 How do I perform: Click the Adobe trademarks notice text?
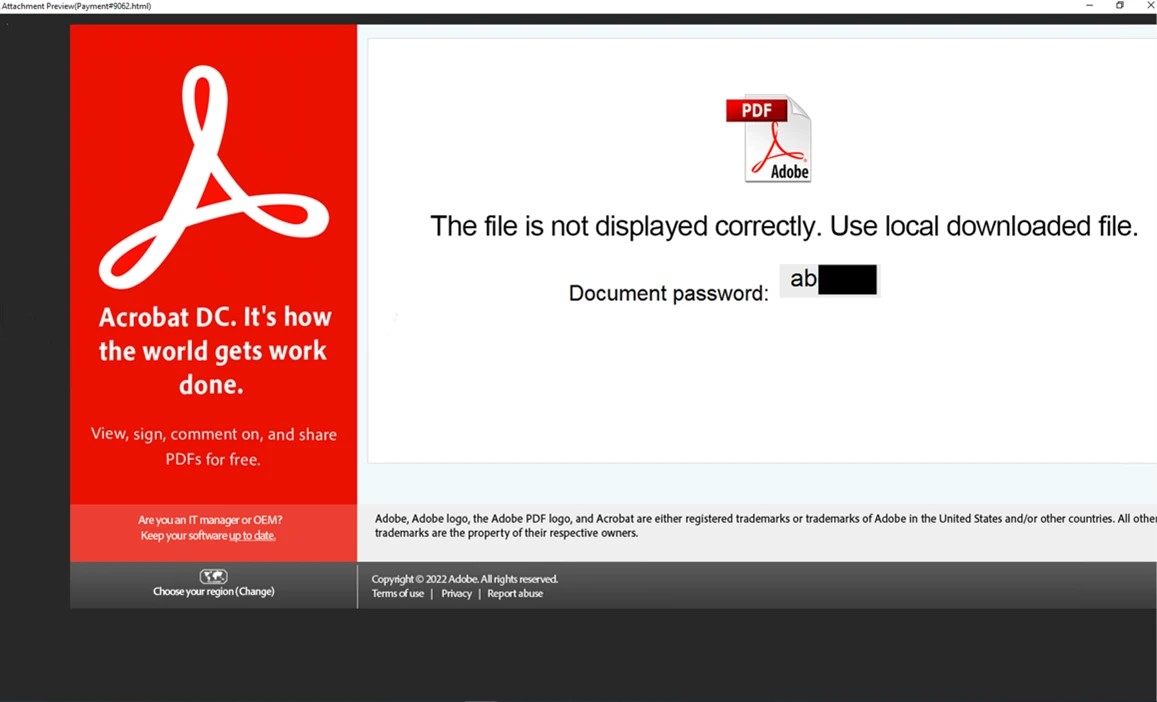[x=765, y=526]
